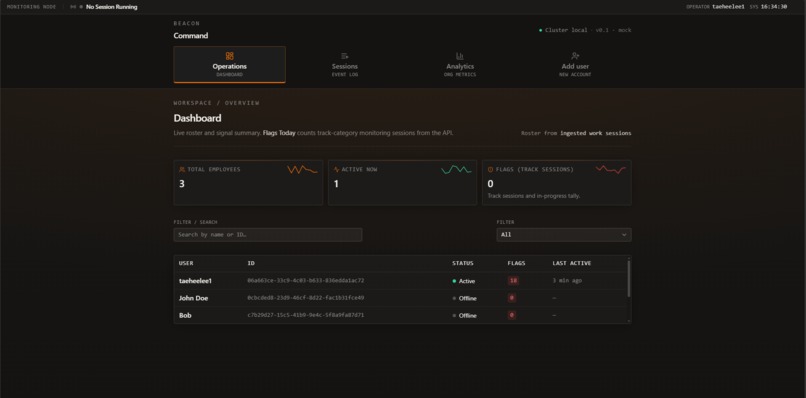Click the Command title
Screen dimensions: 806x398
(191, 36)
